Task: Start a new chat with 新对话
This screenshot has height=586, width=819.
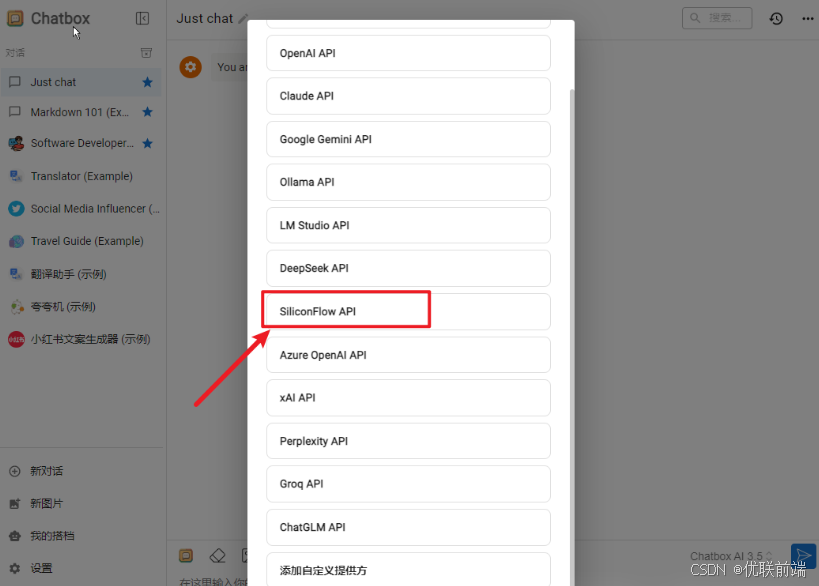Action: point(81,471)
